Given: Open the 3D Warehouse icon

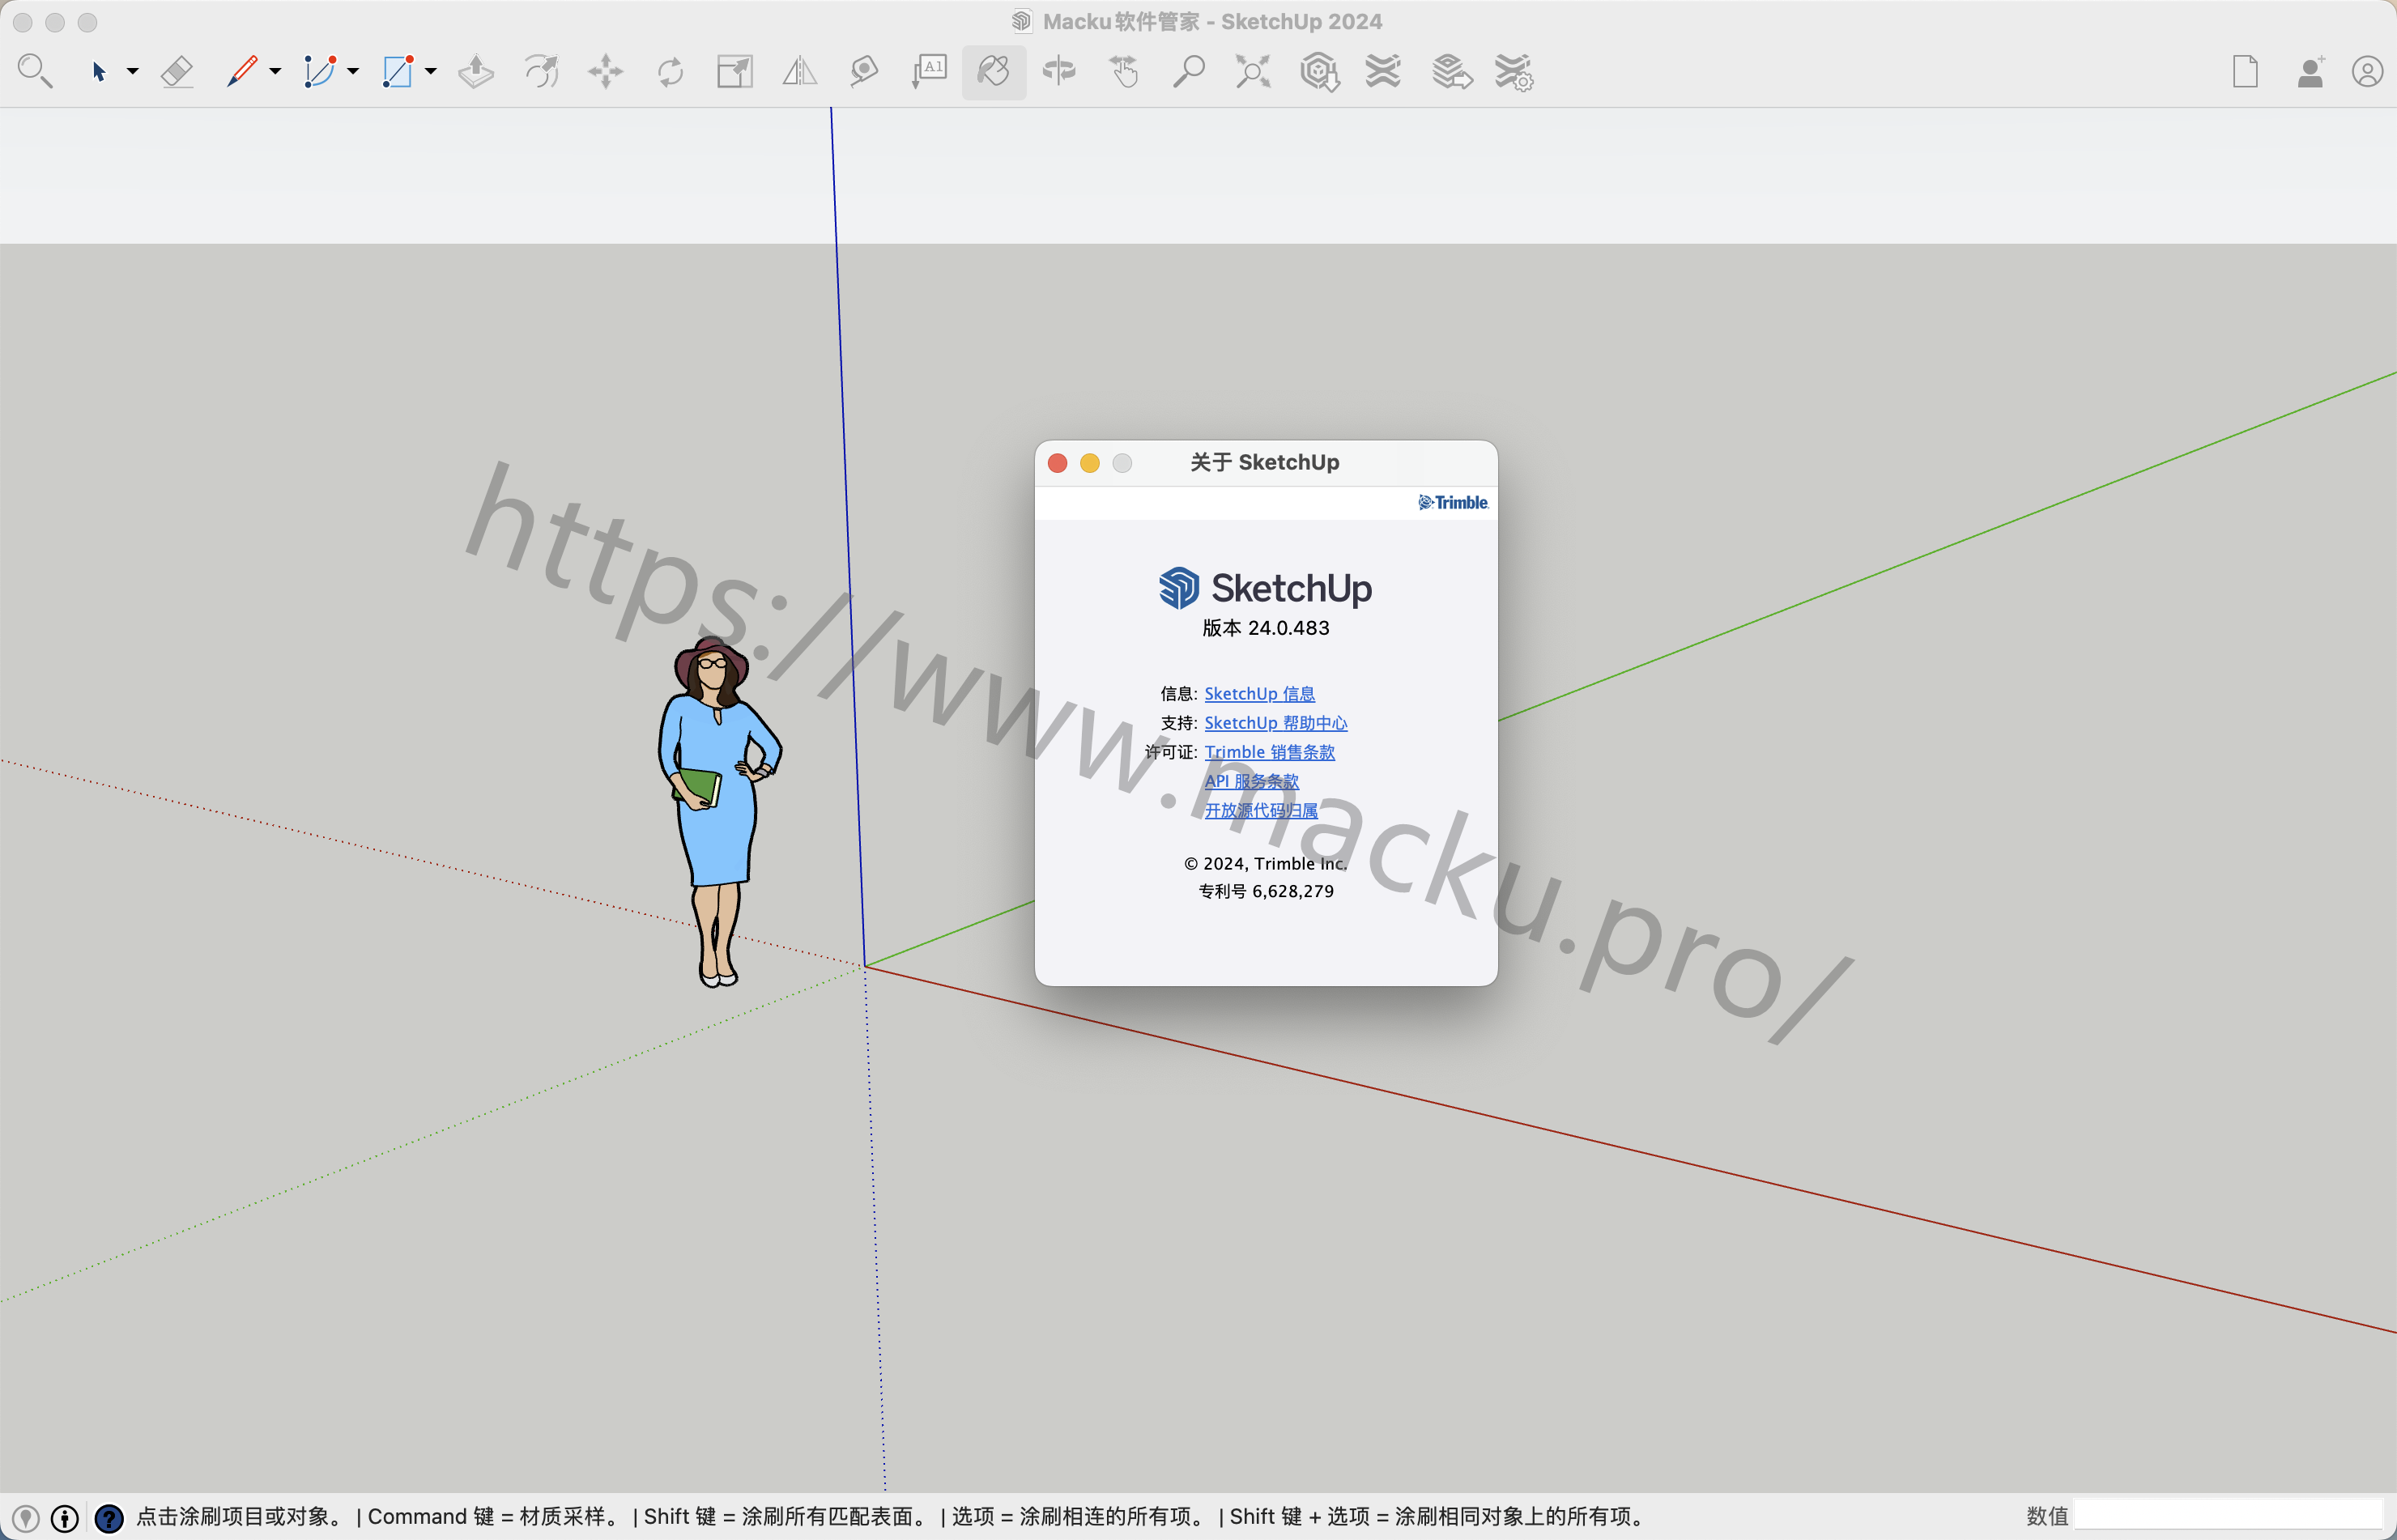Looking at the screenshot, I should pyautogui.click(x=1319, y=72).
